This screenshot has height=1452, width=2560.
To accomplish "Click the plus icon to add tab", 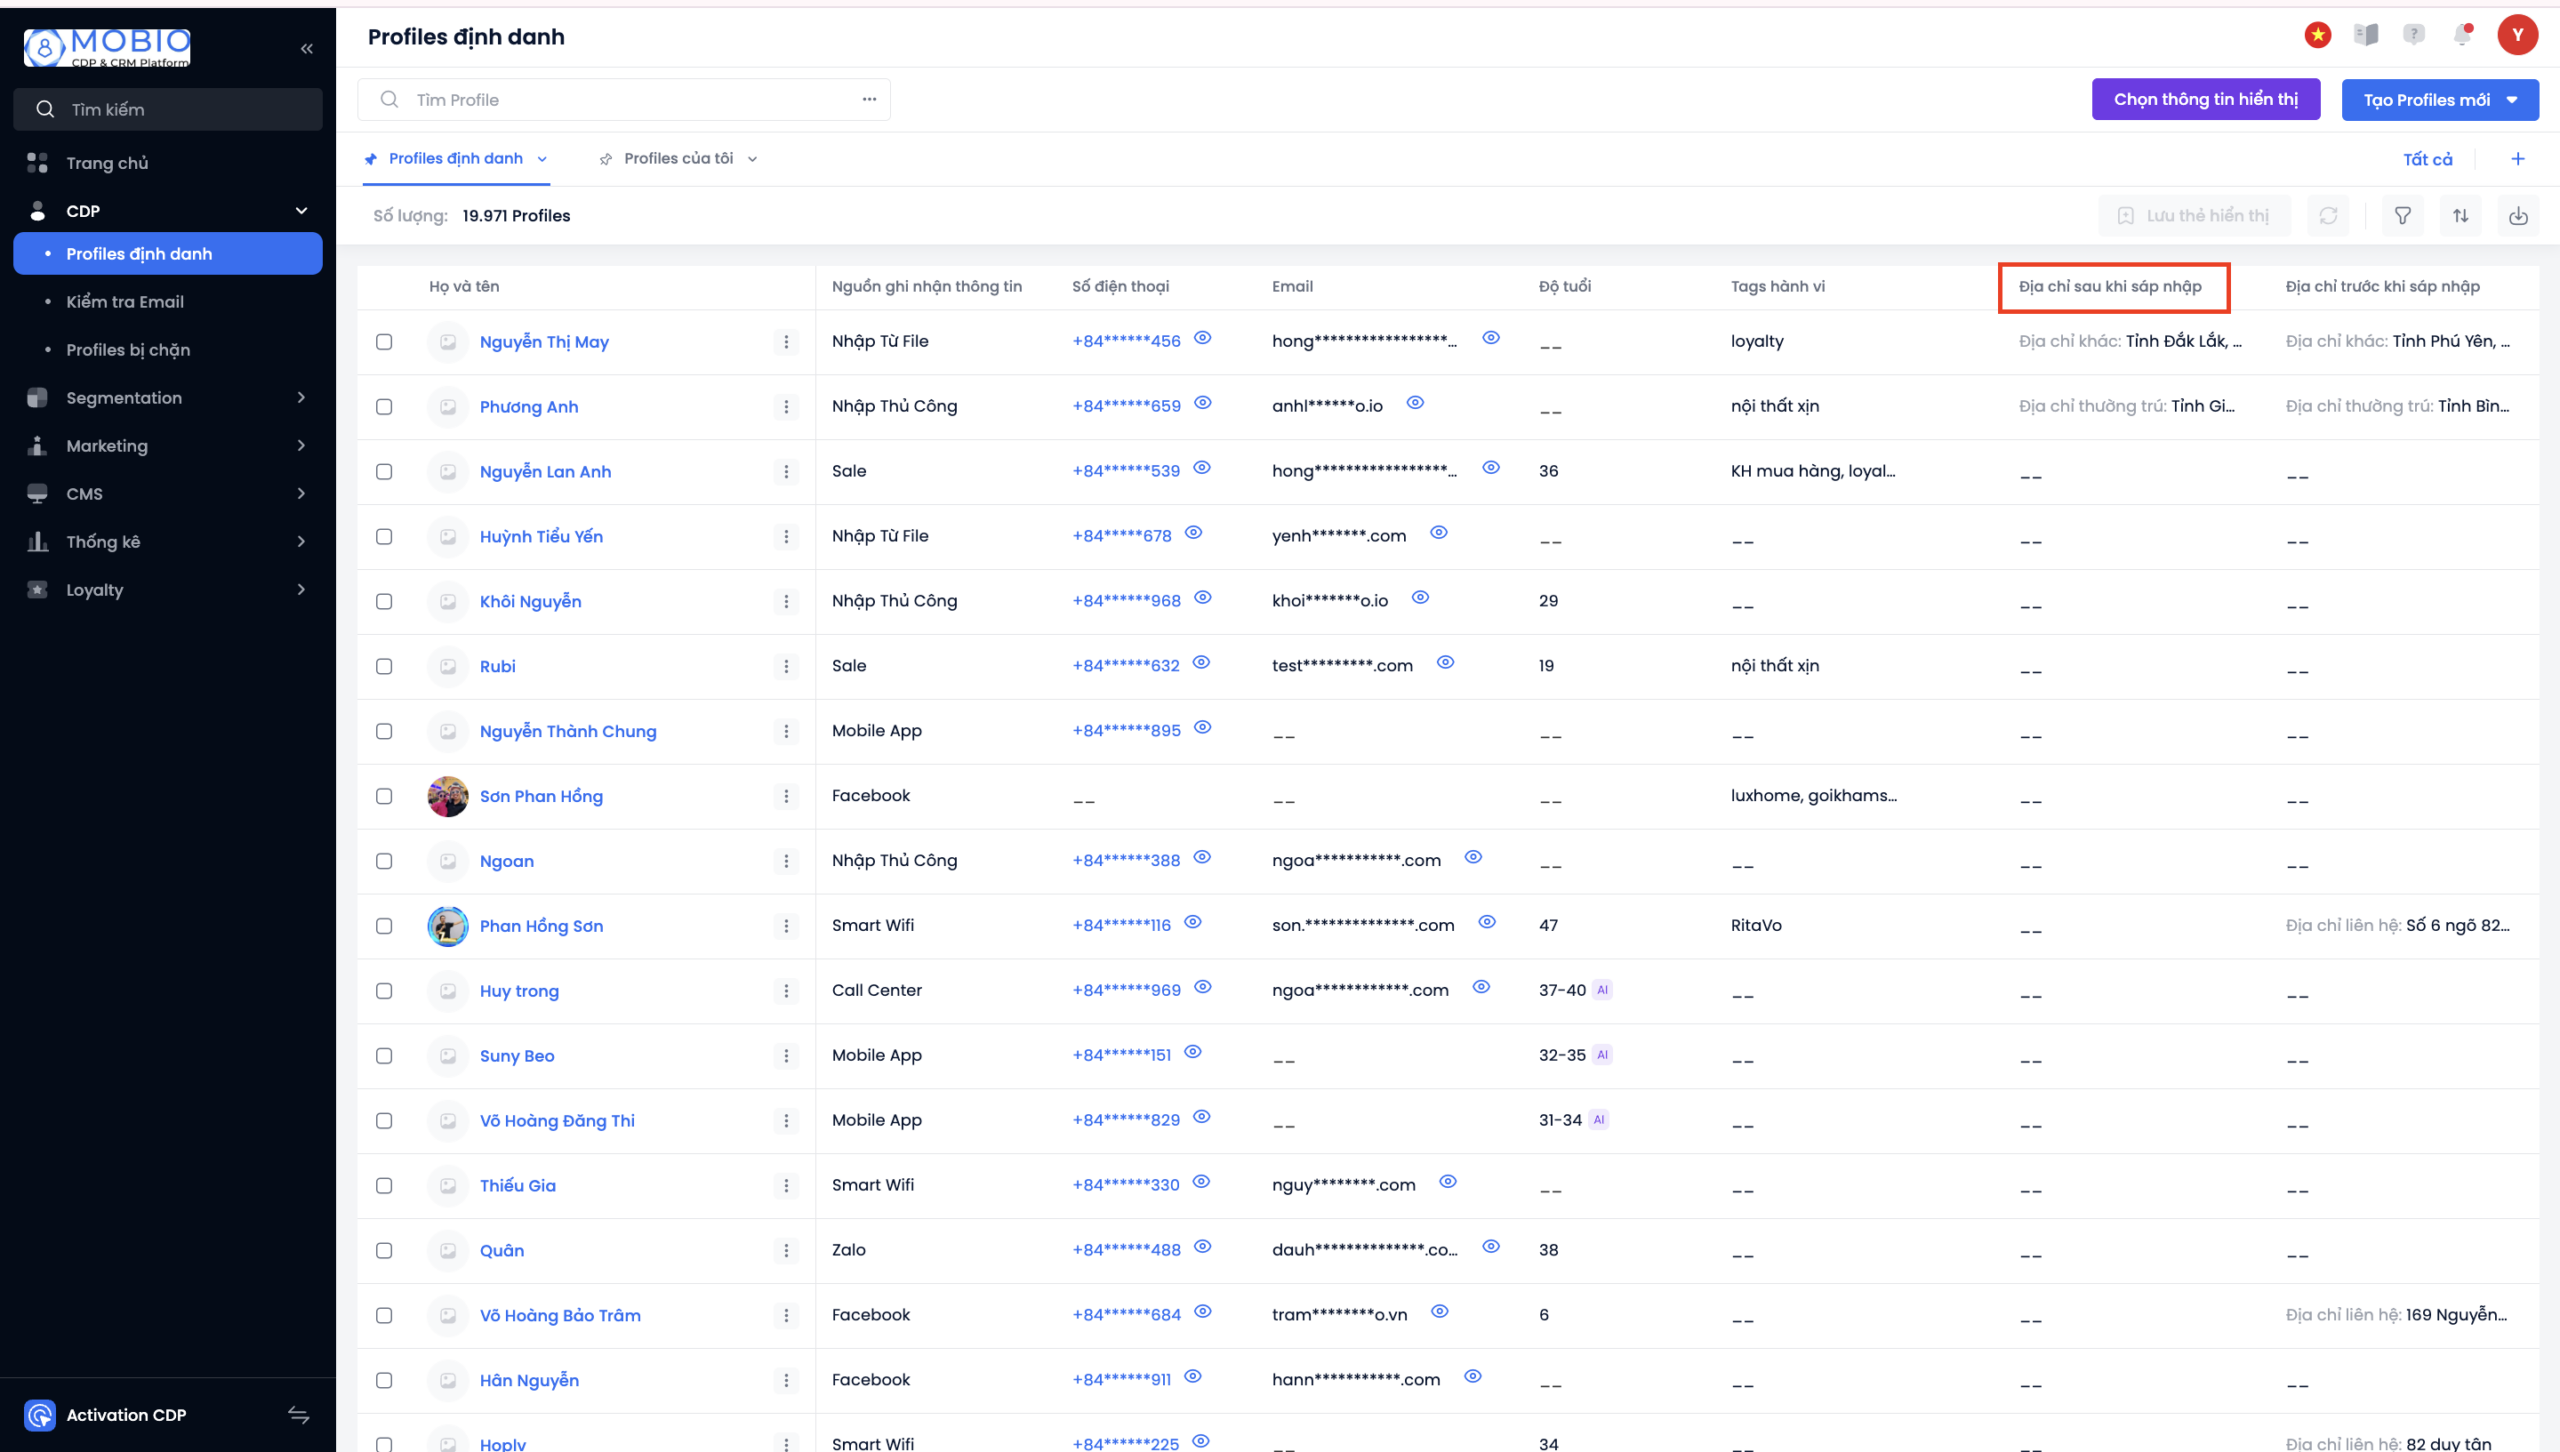I will (2518, 159).
